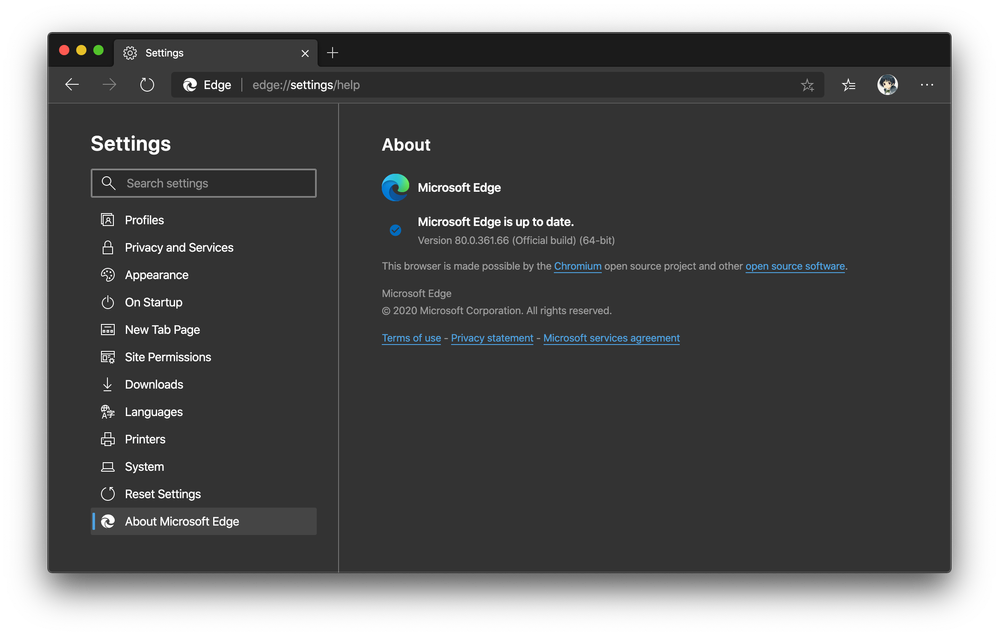
Task: Select About Microsoft Edge in sidebar
Action: click(204, 521)
